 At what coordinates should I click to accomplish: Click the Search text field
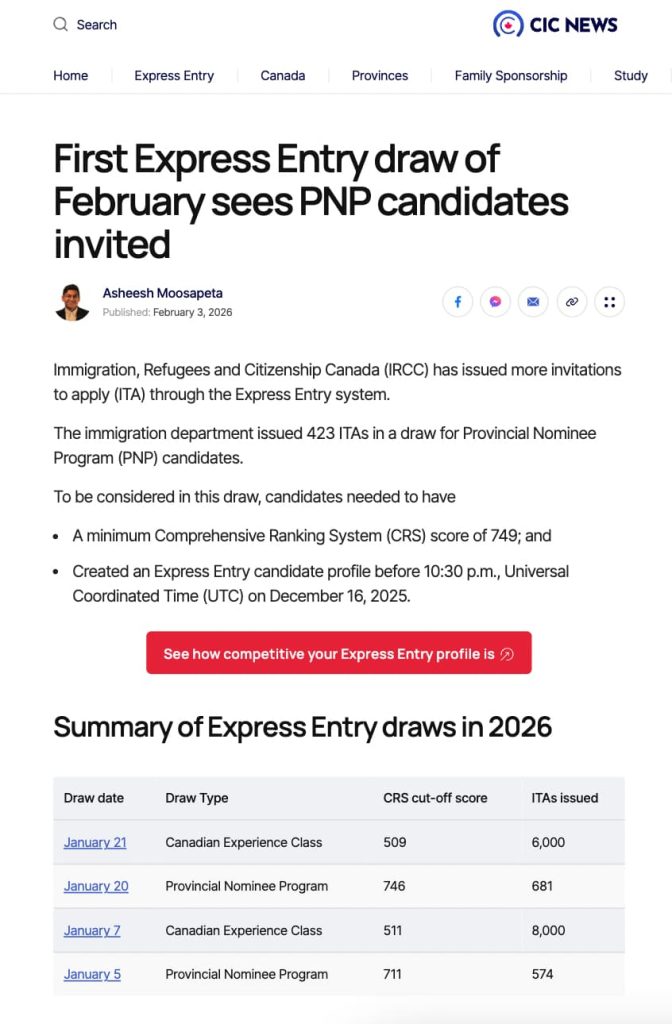(97, 25)
